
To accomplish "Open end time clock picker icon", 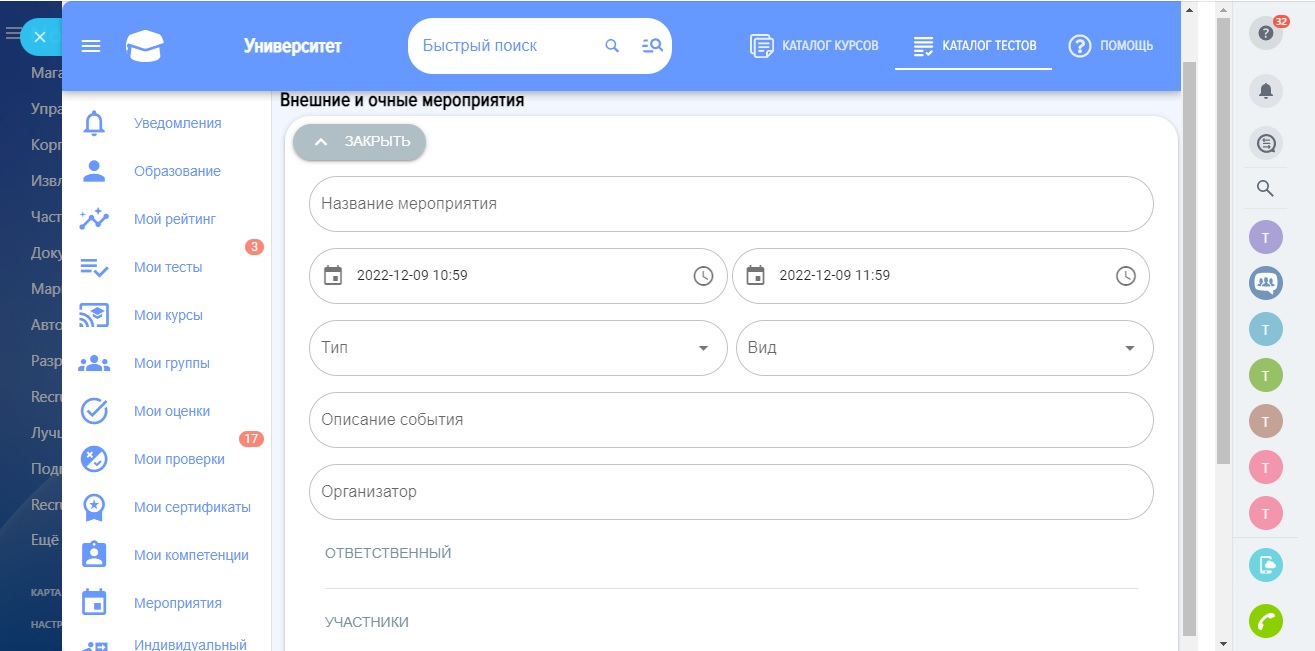I will [1126, 276].
